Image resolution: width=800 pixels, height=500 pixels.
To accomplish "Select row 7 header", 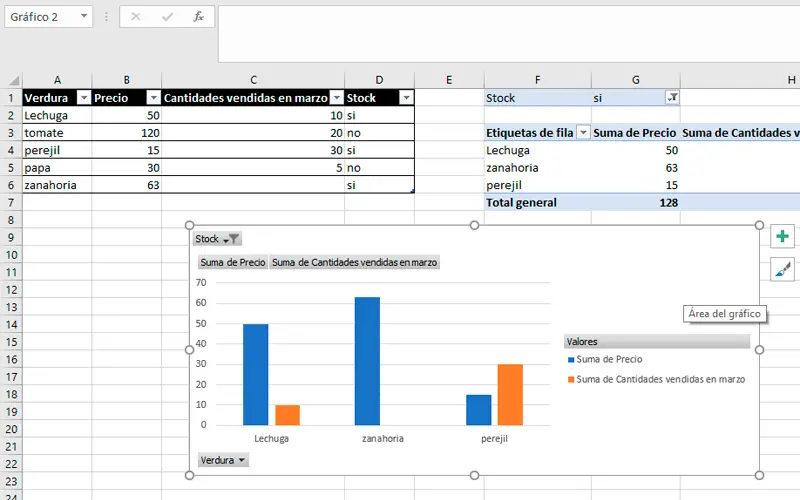I will pos(11,203).
